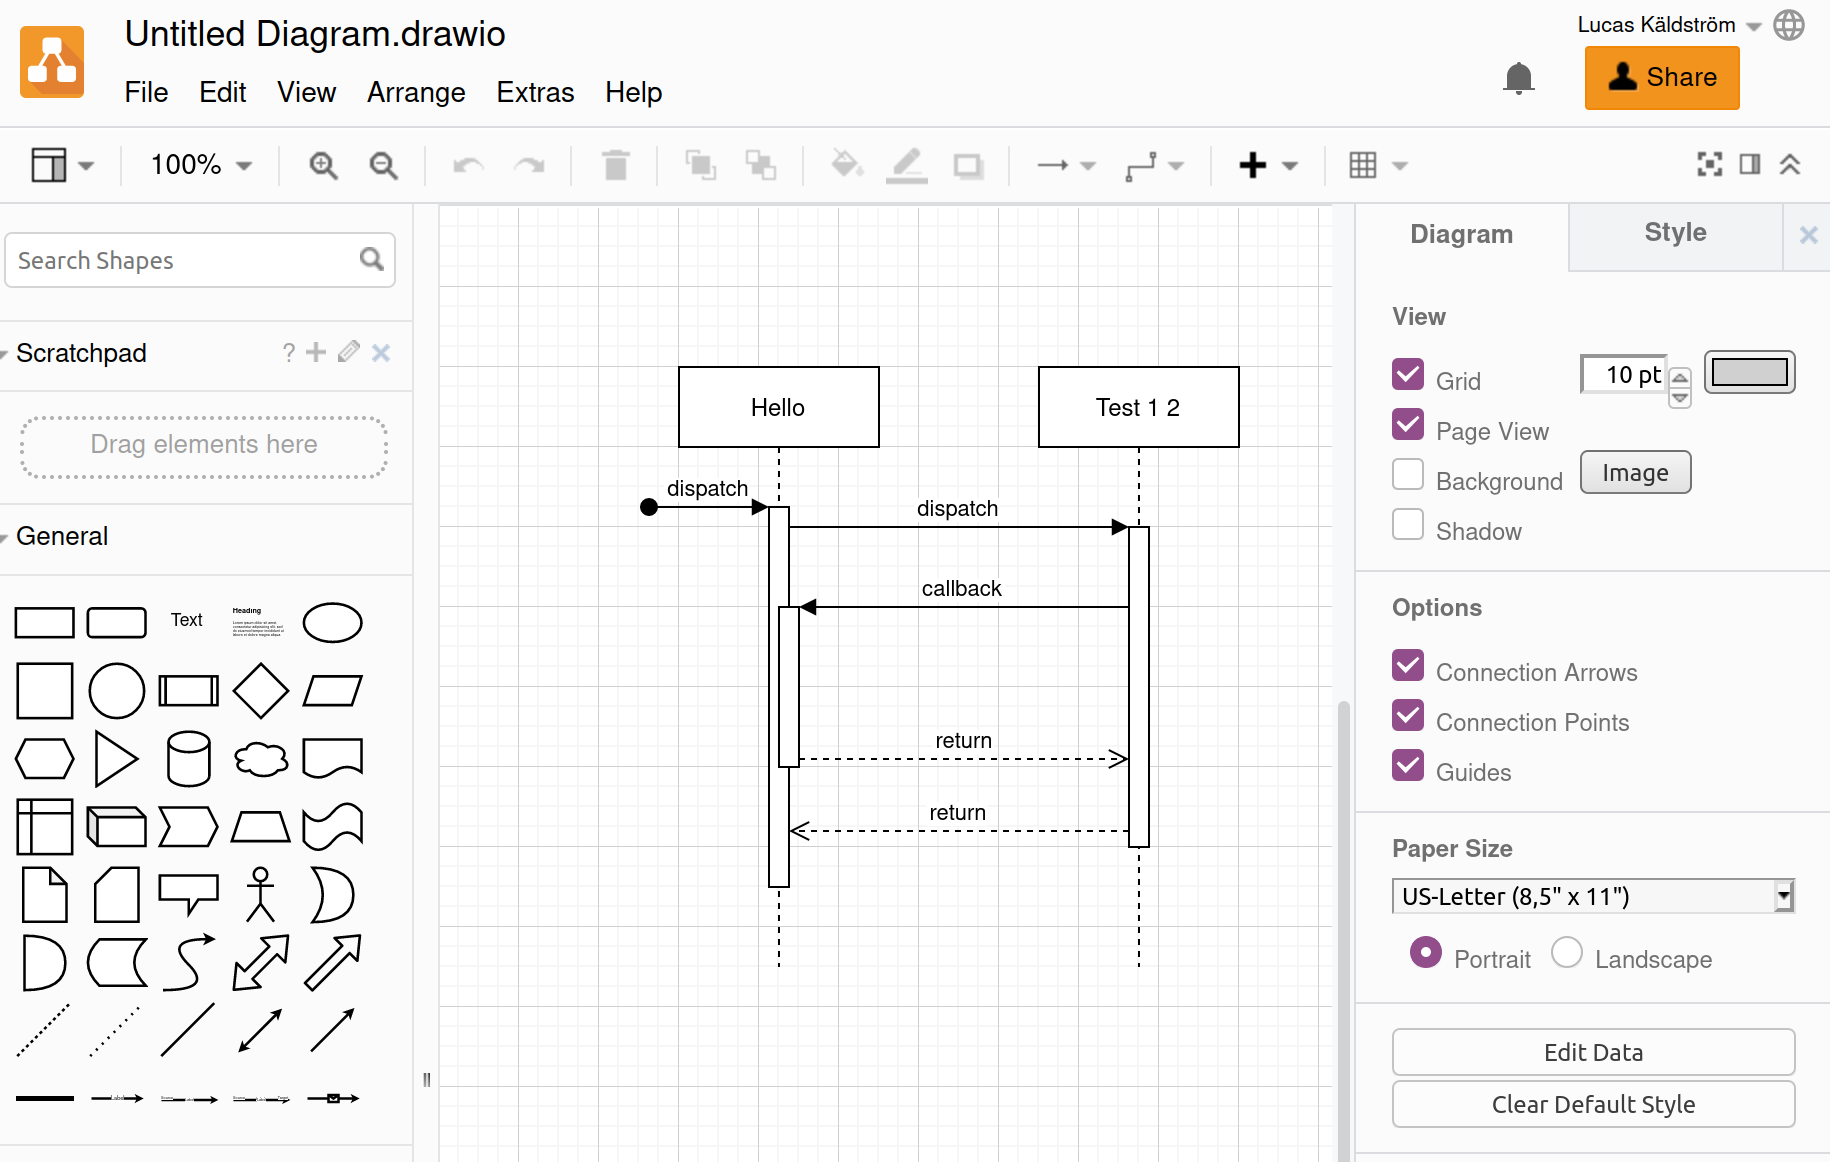Select the Landscape radio button

click(1566, 953)
